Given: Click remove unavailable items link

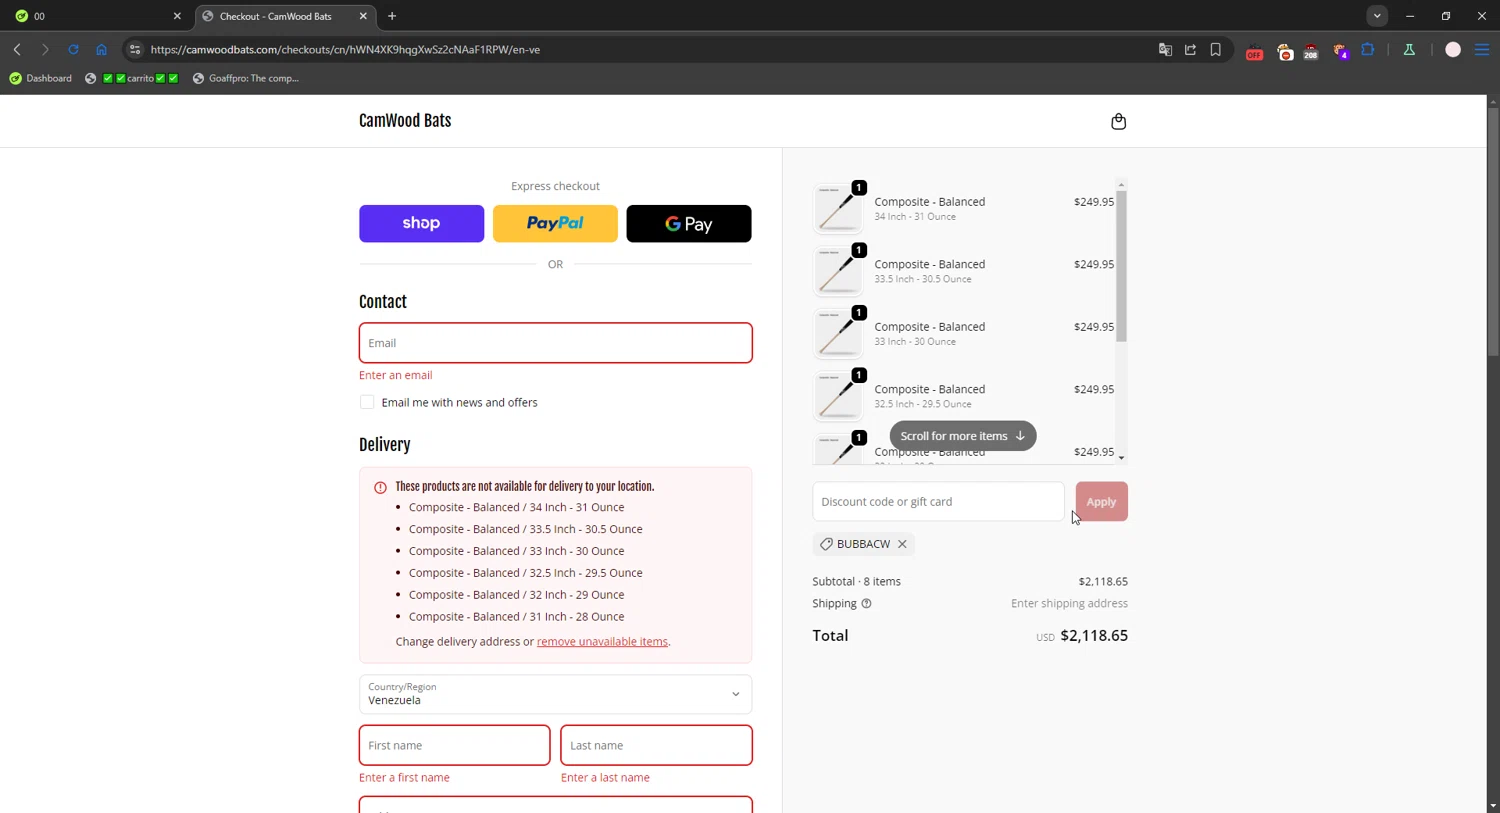Looking at the screenshot, I should click(602, 641).
